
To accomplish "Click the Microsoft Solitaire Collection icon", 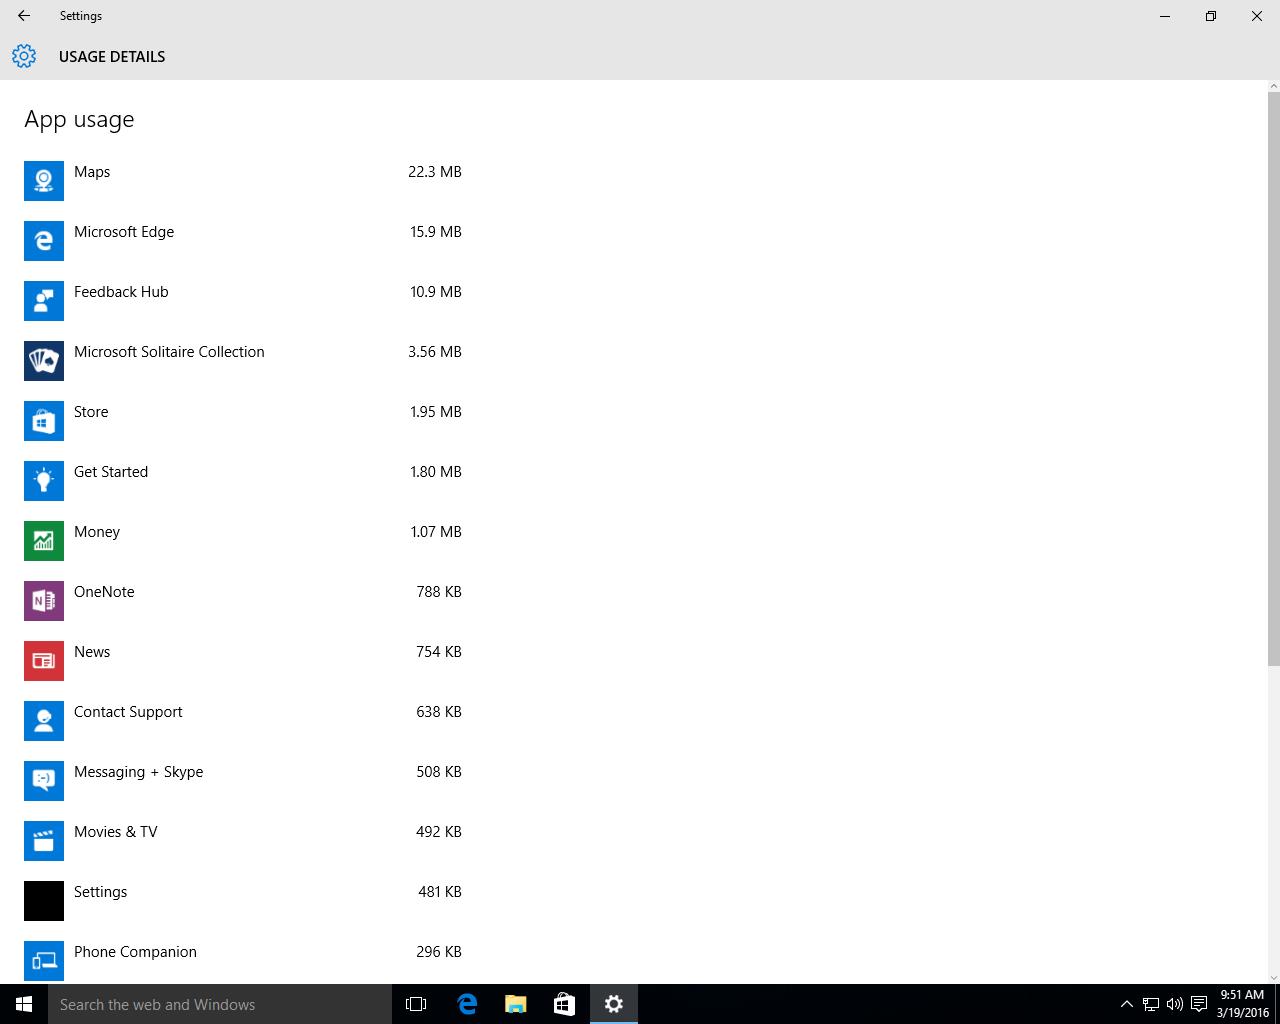I will (x=44, y=360).
